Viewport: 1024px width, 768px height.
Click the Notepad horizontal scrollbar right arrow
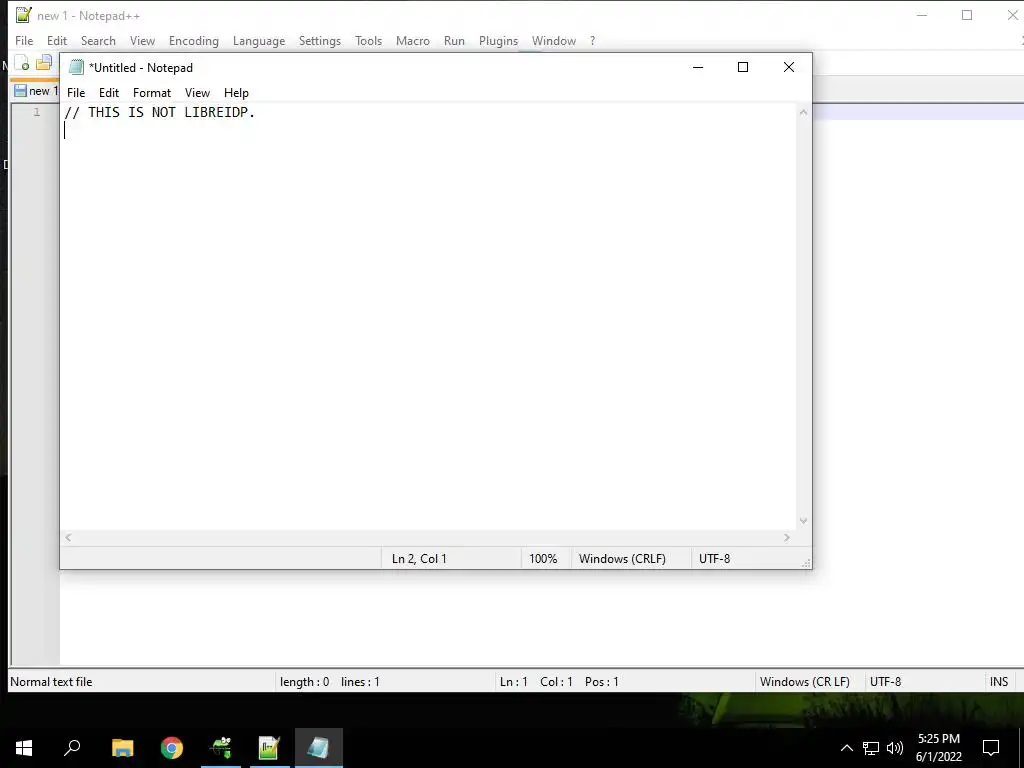(x=787, y=537)
